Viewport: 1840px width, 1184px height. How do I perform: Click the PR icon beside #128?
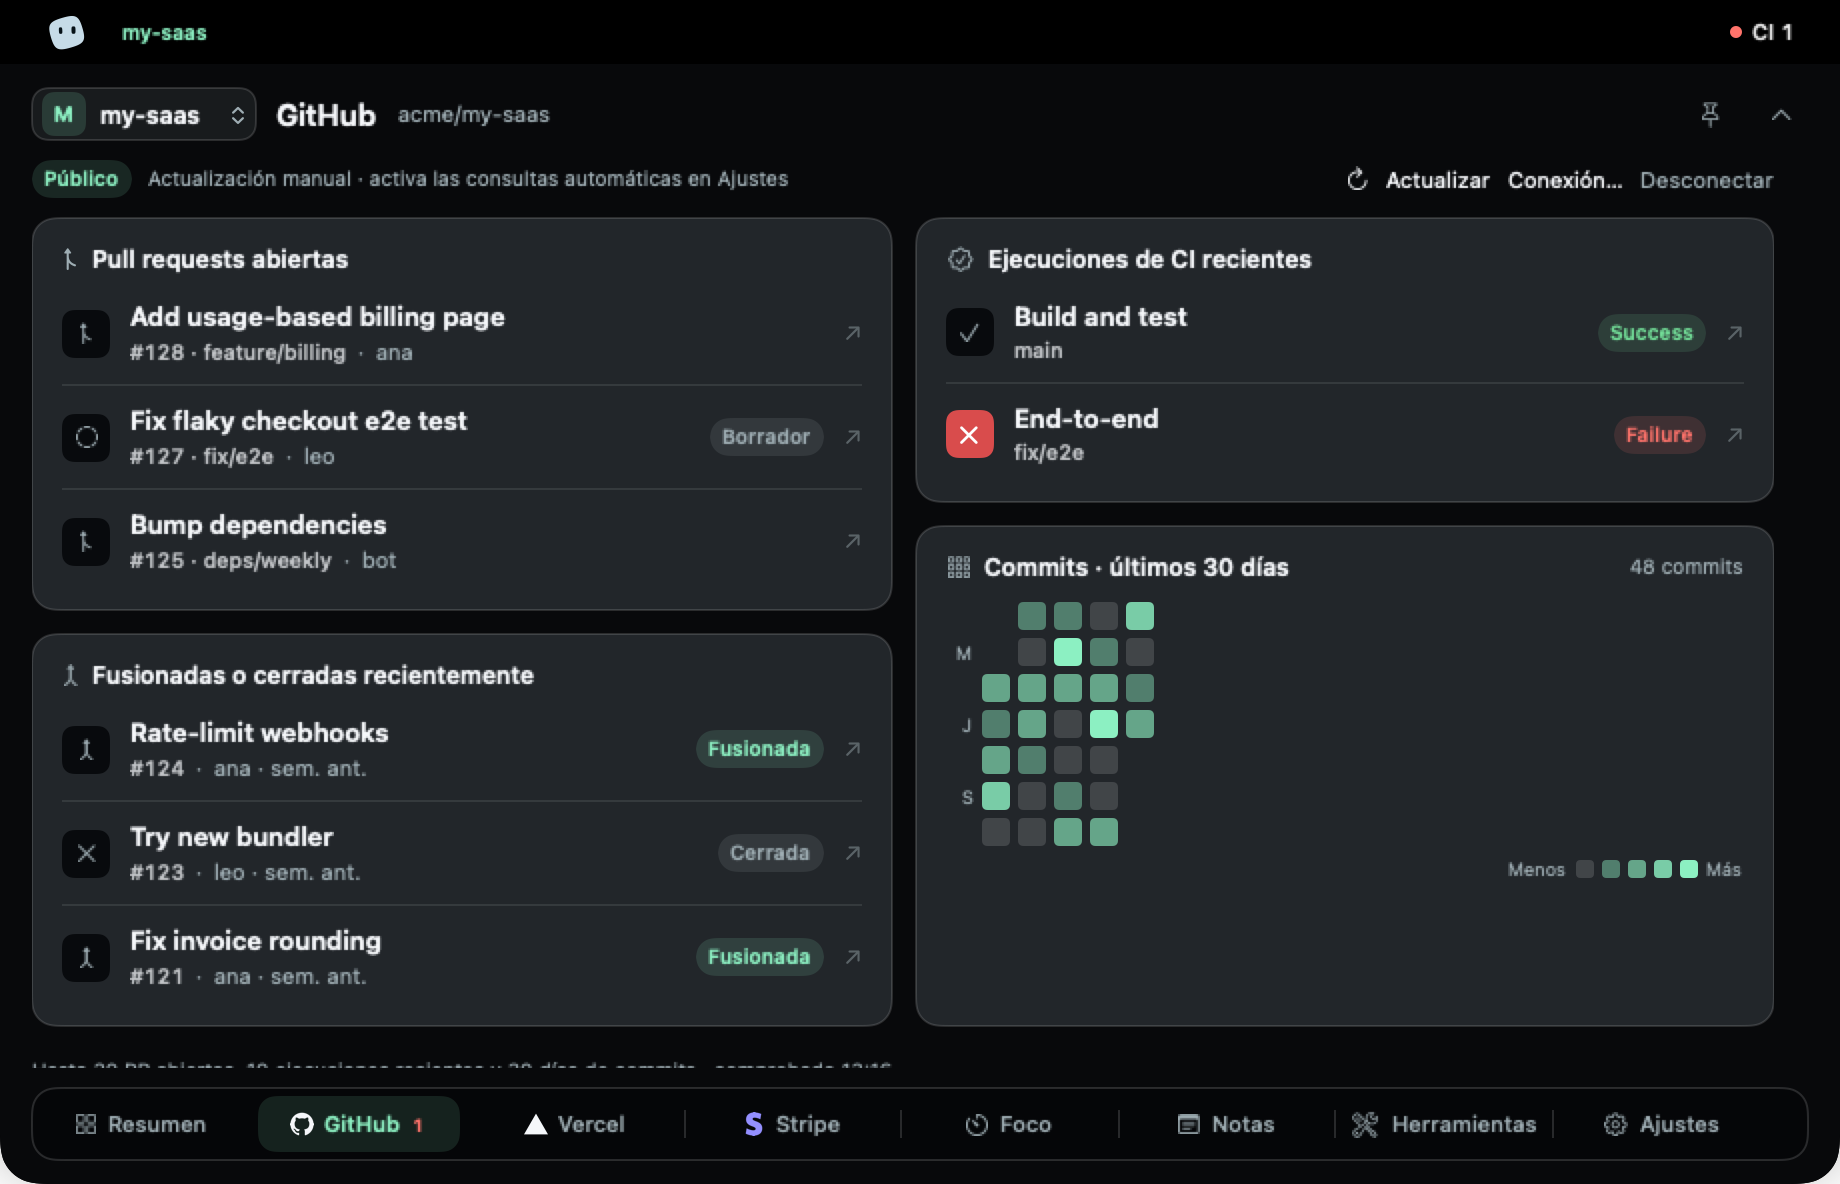[x=86, y=334]
